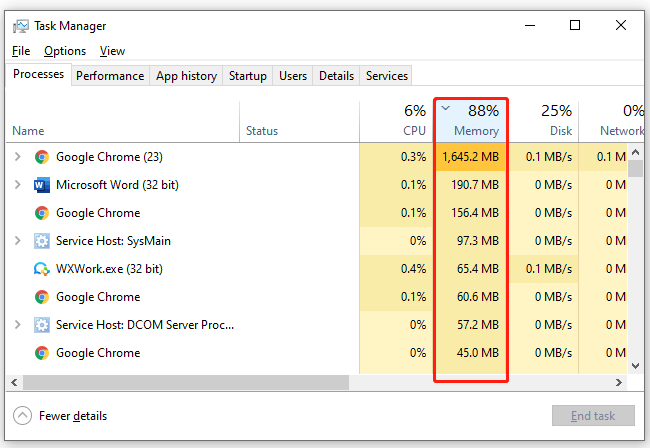The image size is (650, 448).
Task: Close the Task Manager window
Action: (621, 26)
